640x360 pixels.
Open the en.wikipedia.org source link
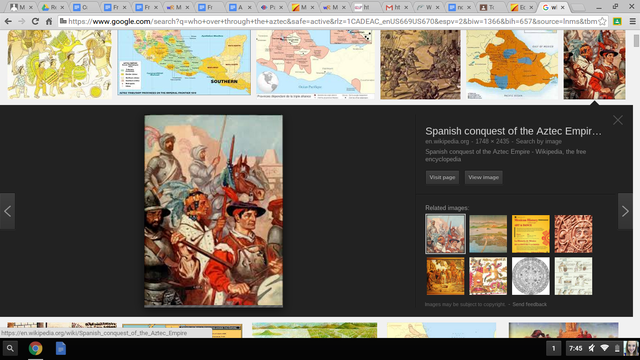pos(447,141)
